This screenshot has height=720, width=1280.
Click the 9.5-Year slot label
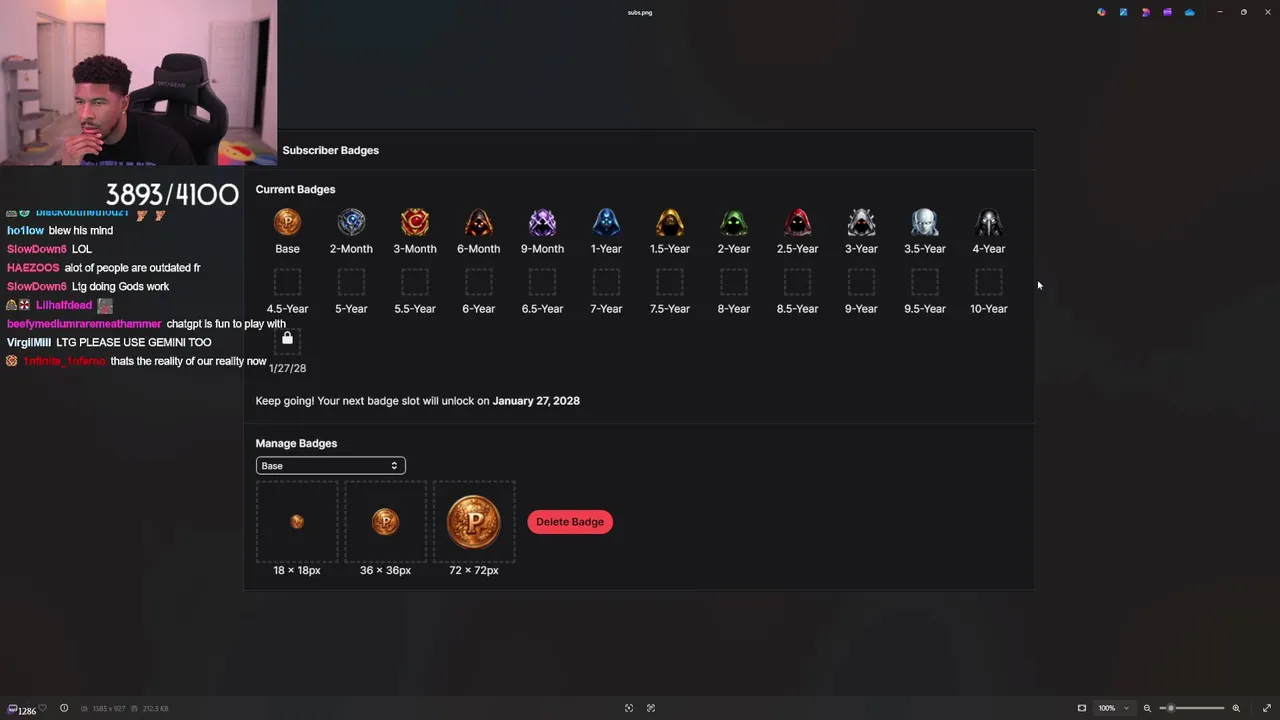tap(925, 309)
